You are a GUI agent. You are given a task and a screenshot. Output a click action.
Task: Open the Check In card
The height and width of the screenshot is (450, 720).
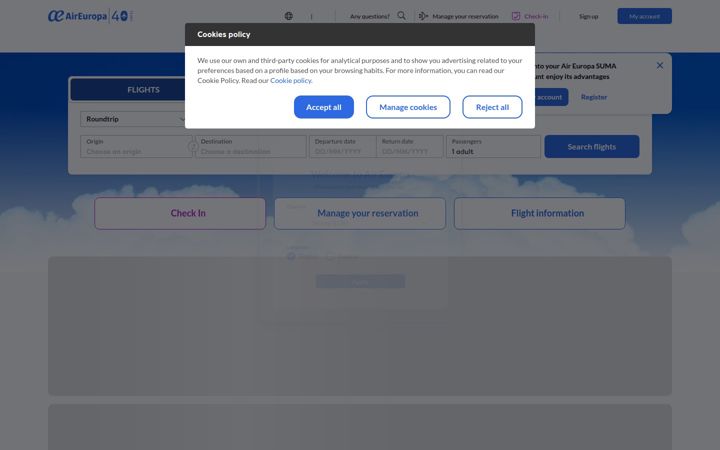click(180, 213)
